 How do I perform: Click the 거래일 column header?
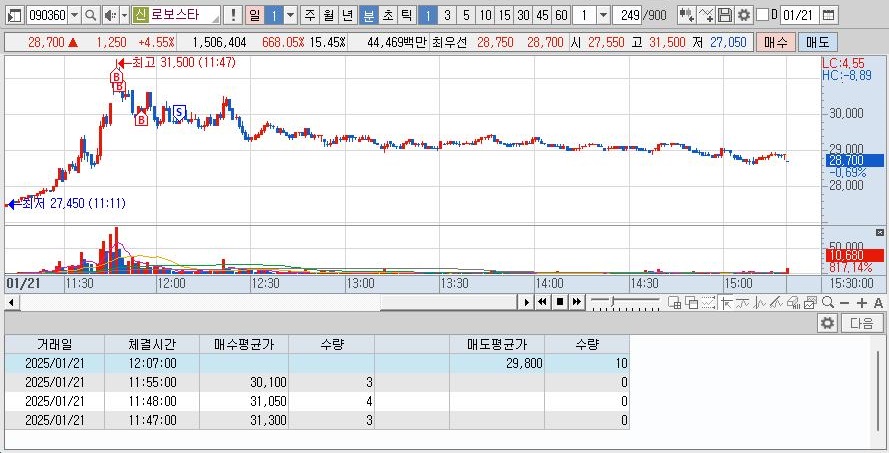point(55,344)
